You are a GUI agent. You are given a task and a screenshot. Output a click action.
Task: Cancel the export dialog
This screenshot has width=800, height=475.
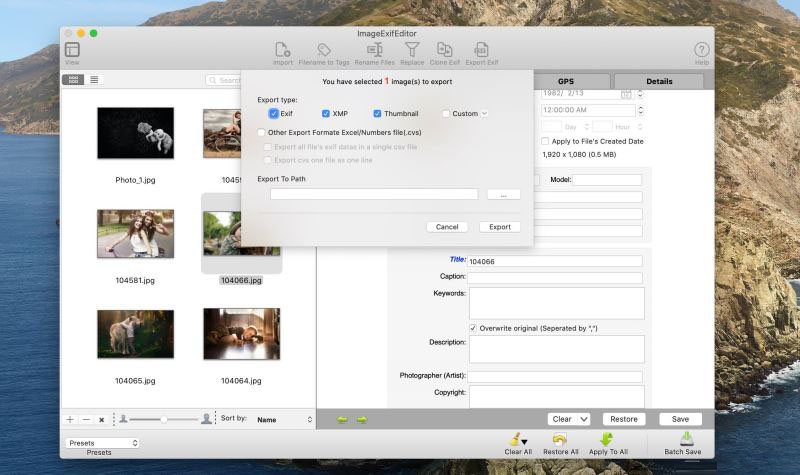[447, 227]
